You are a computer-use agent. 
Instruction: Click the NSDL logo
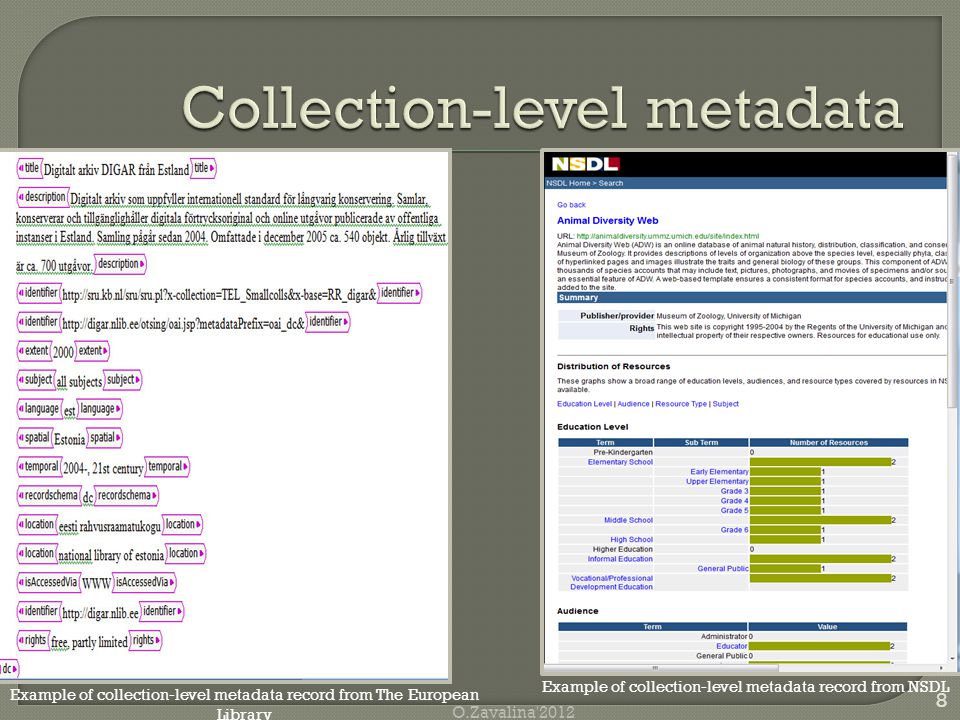[585, 164]
